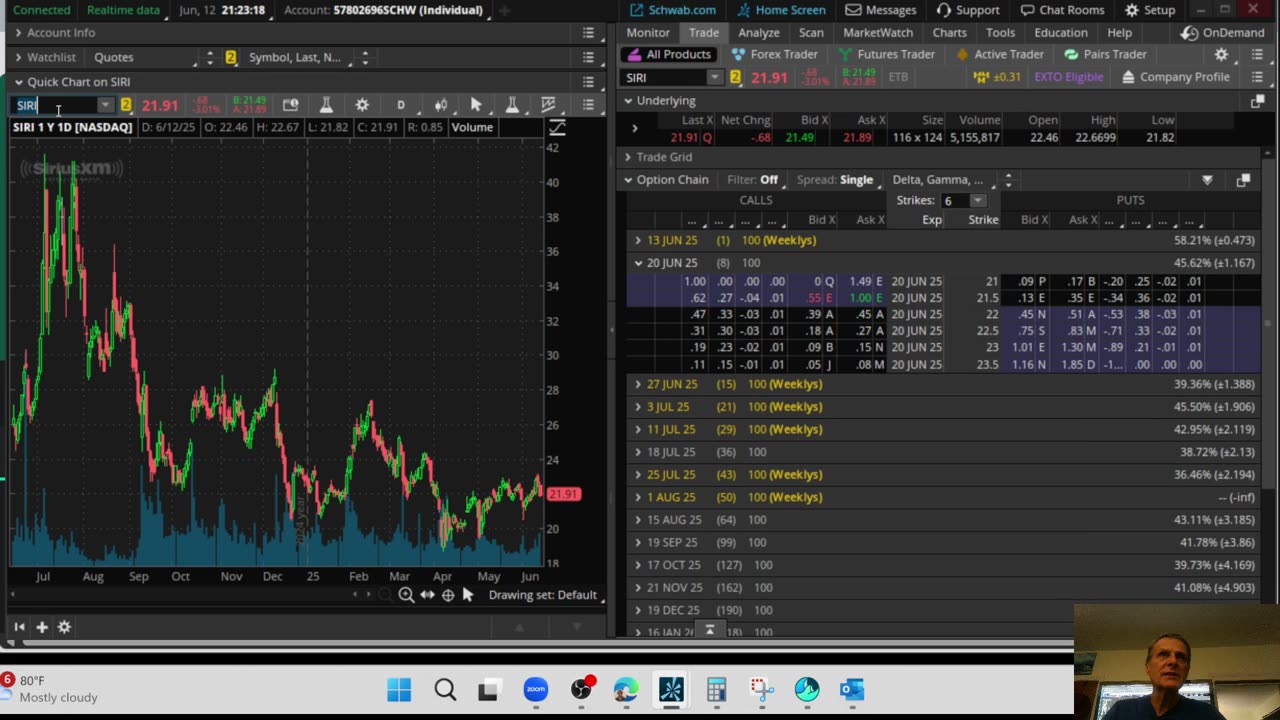Open Zoom from the taskbar
Screen dimensions: 1280x720
point(536,690)
